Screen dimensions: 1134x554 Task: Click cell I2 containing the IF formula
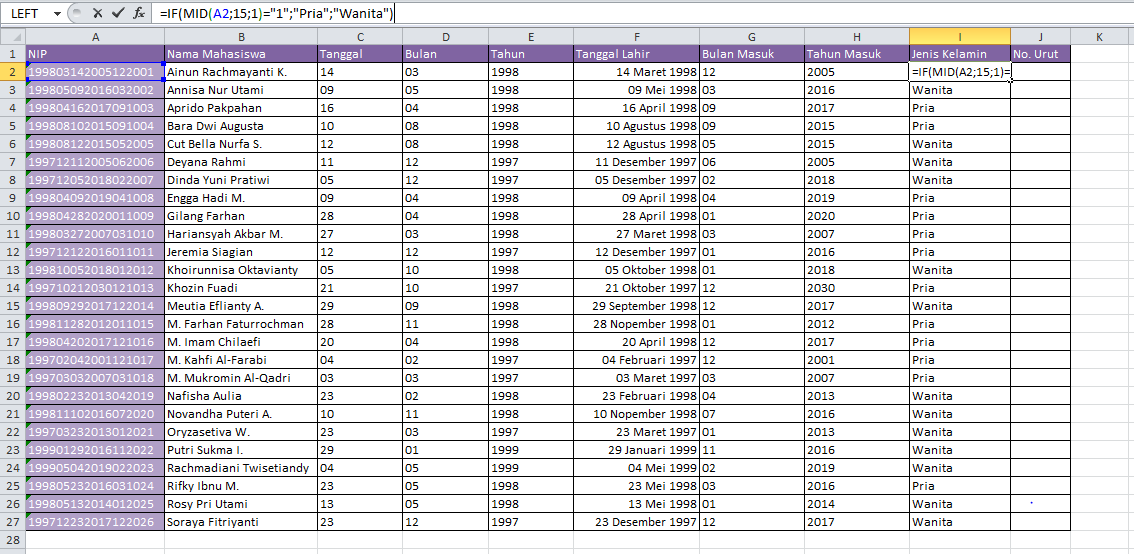click(x=960, y=72)
